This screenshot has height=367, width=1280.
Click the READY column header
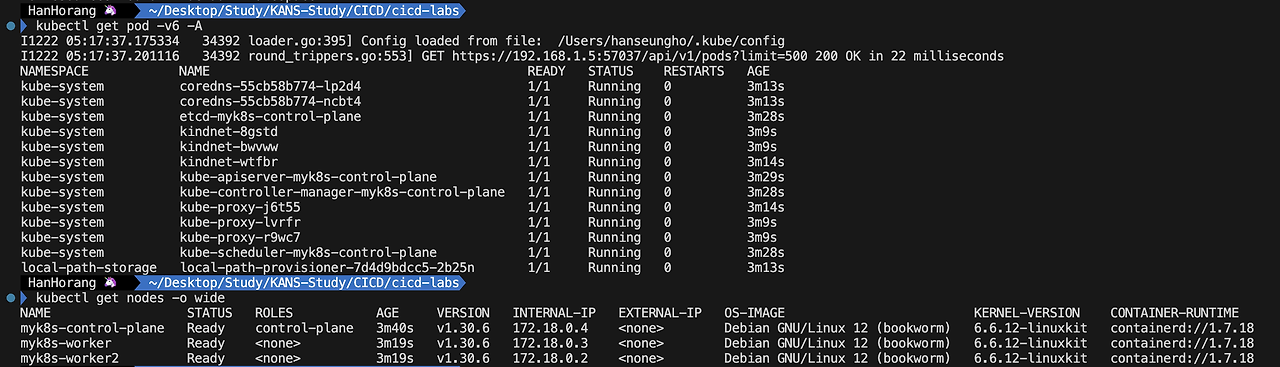pyautogui.click(x=546, y=71)
